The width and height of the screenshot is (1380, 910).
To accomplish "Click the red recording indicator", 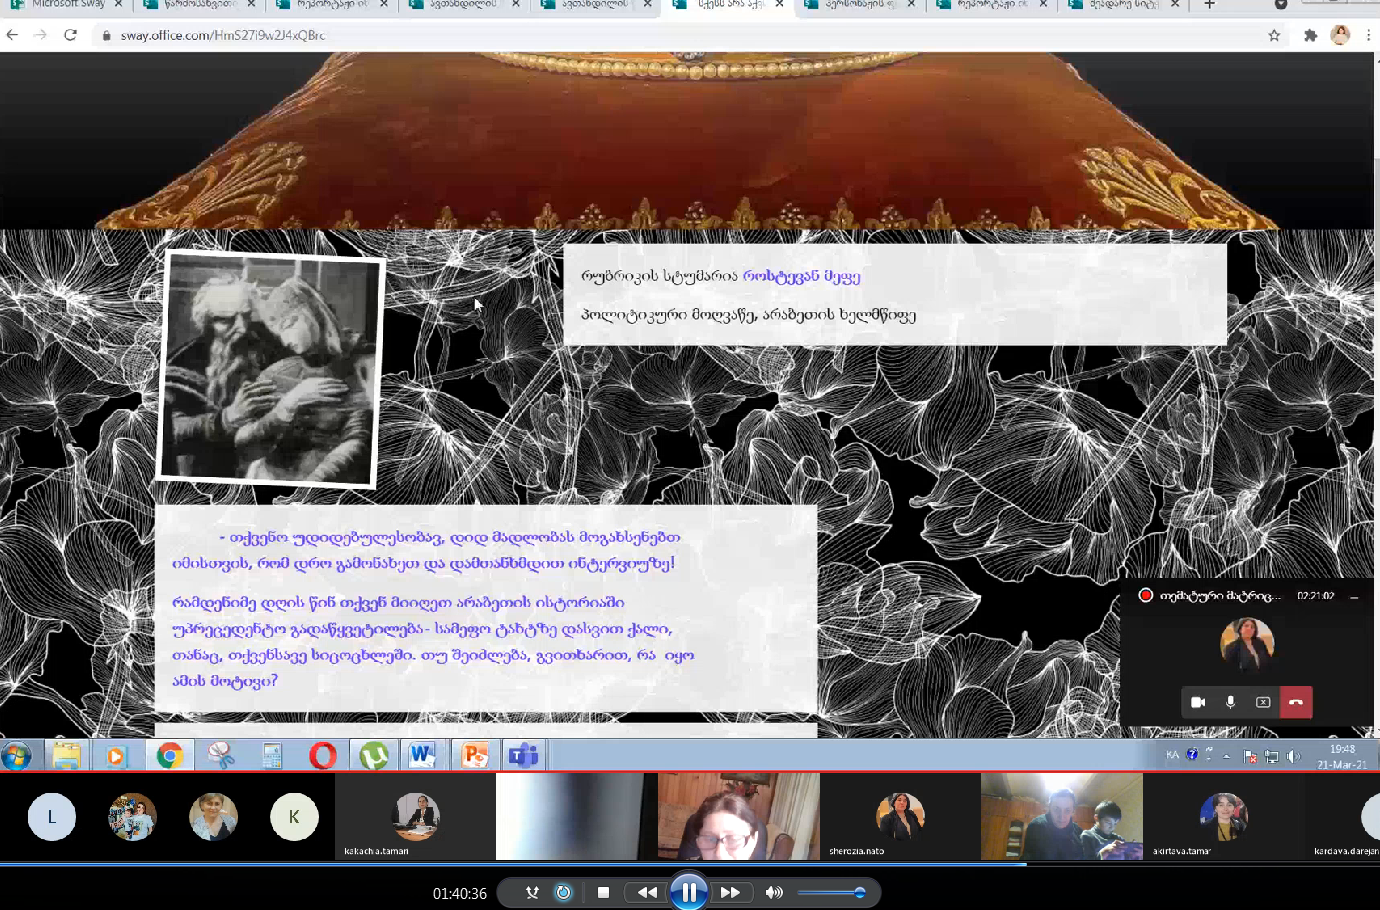I will pyautogui.click(x=1146, y=595).
